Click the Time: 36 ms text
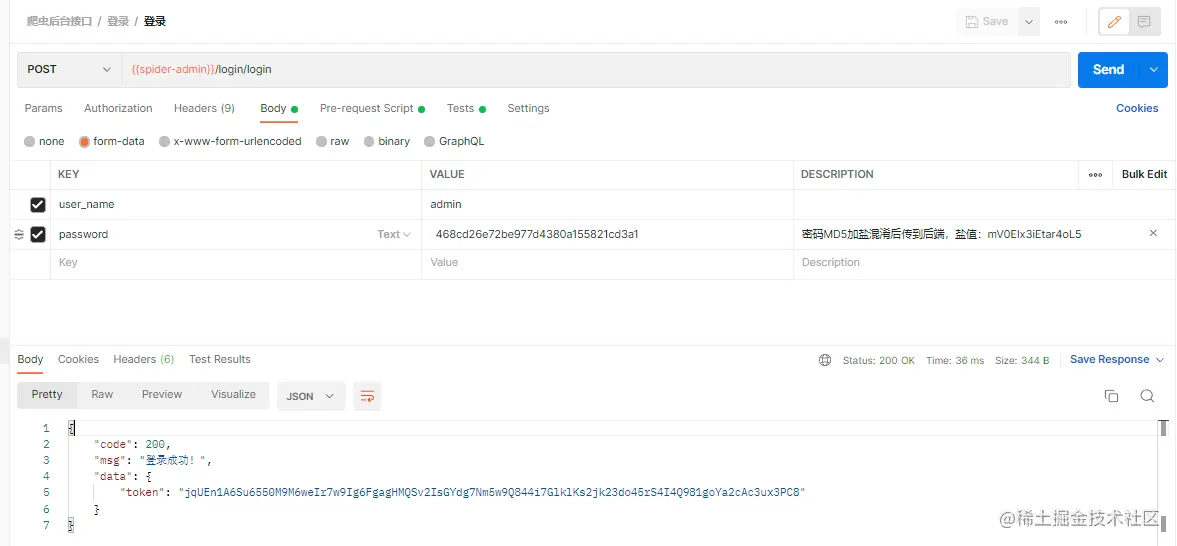Viewport: 1177px width, 546px height. (x=955, y=360)
